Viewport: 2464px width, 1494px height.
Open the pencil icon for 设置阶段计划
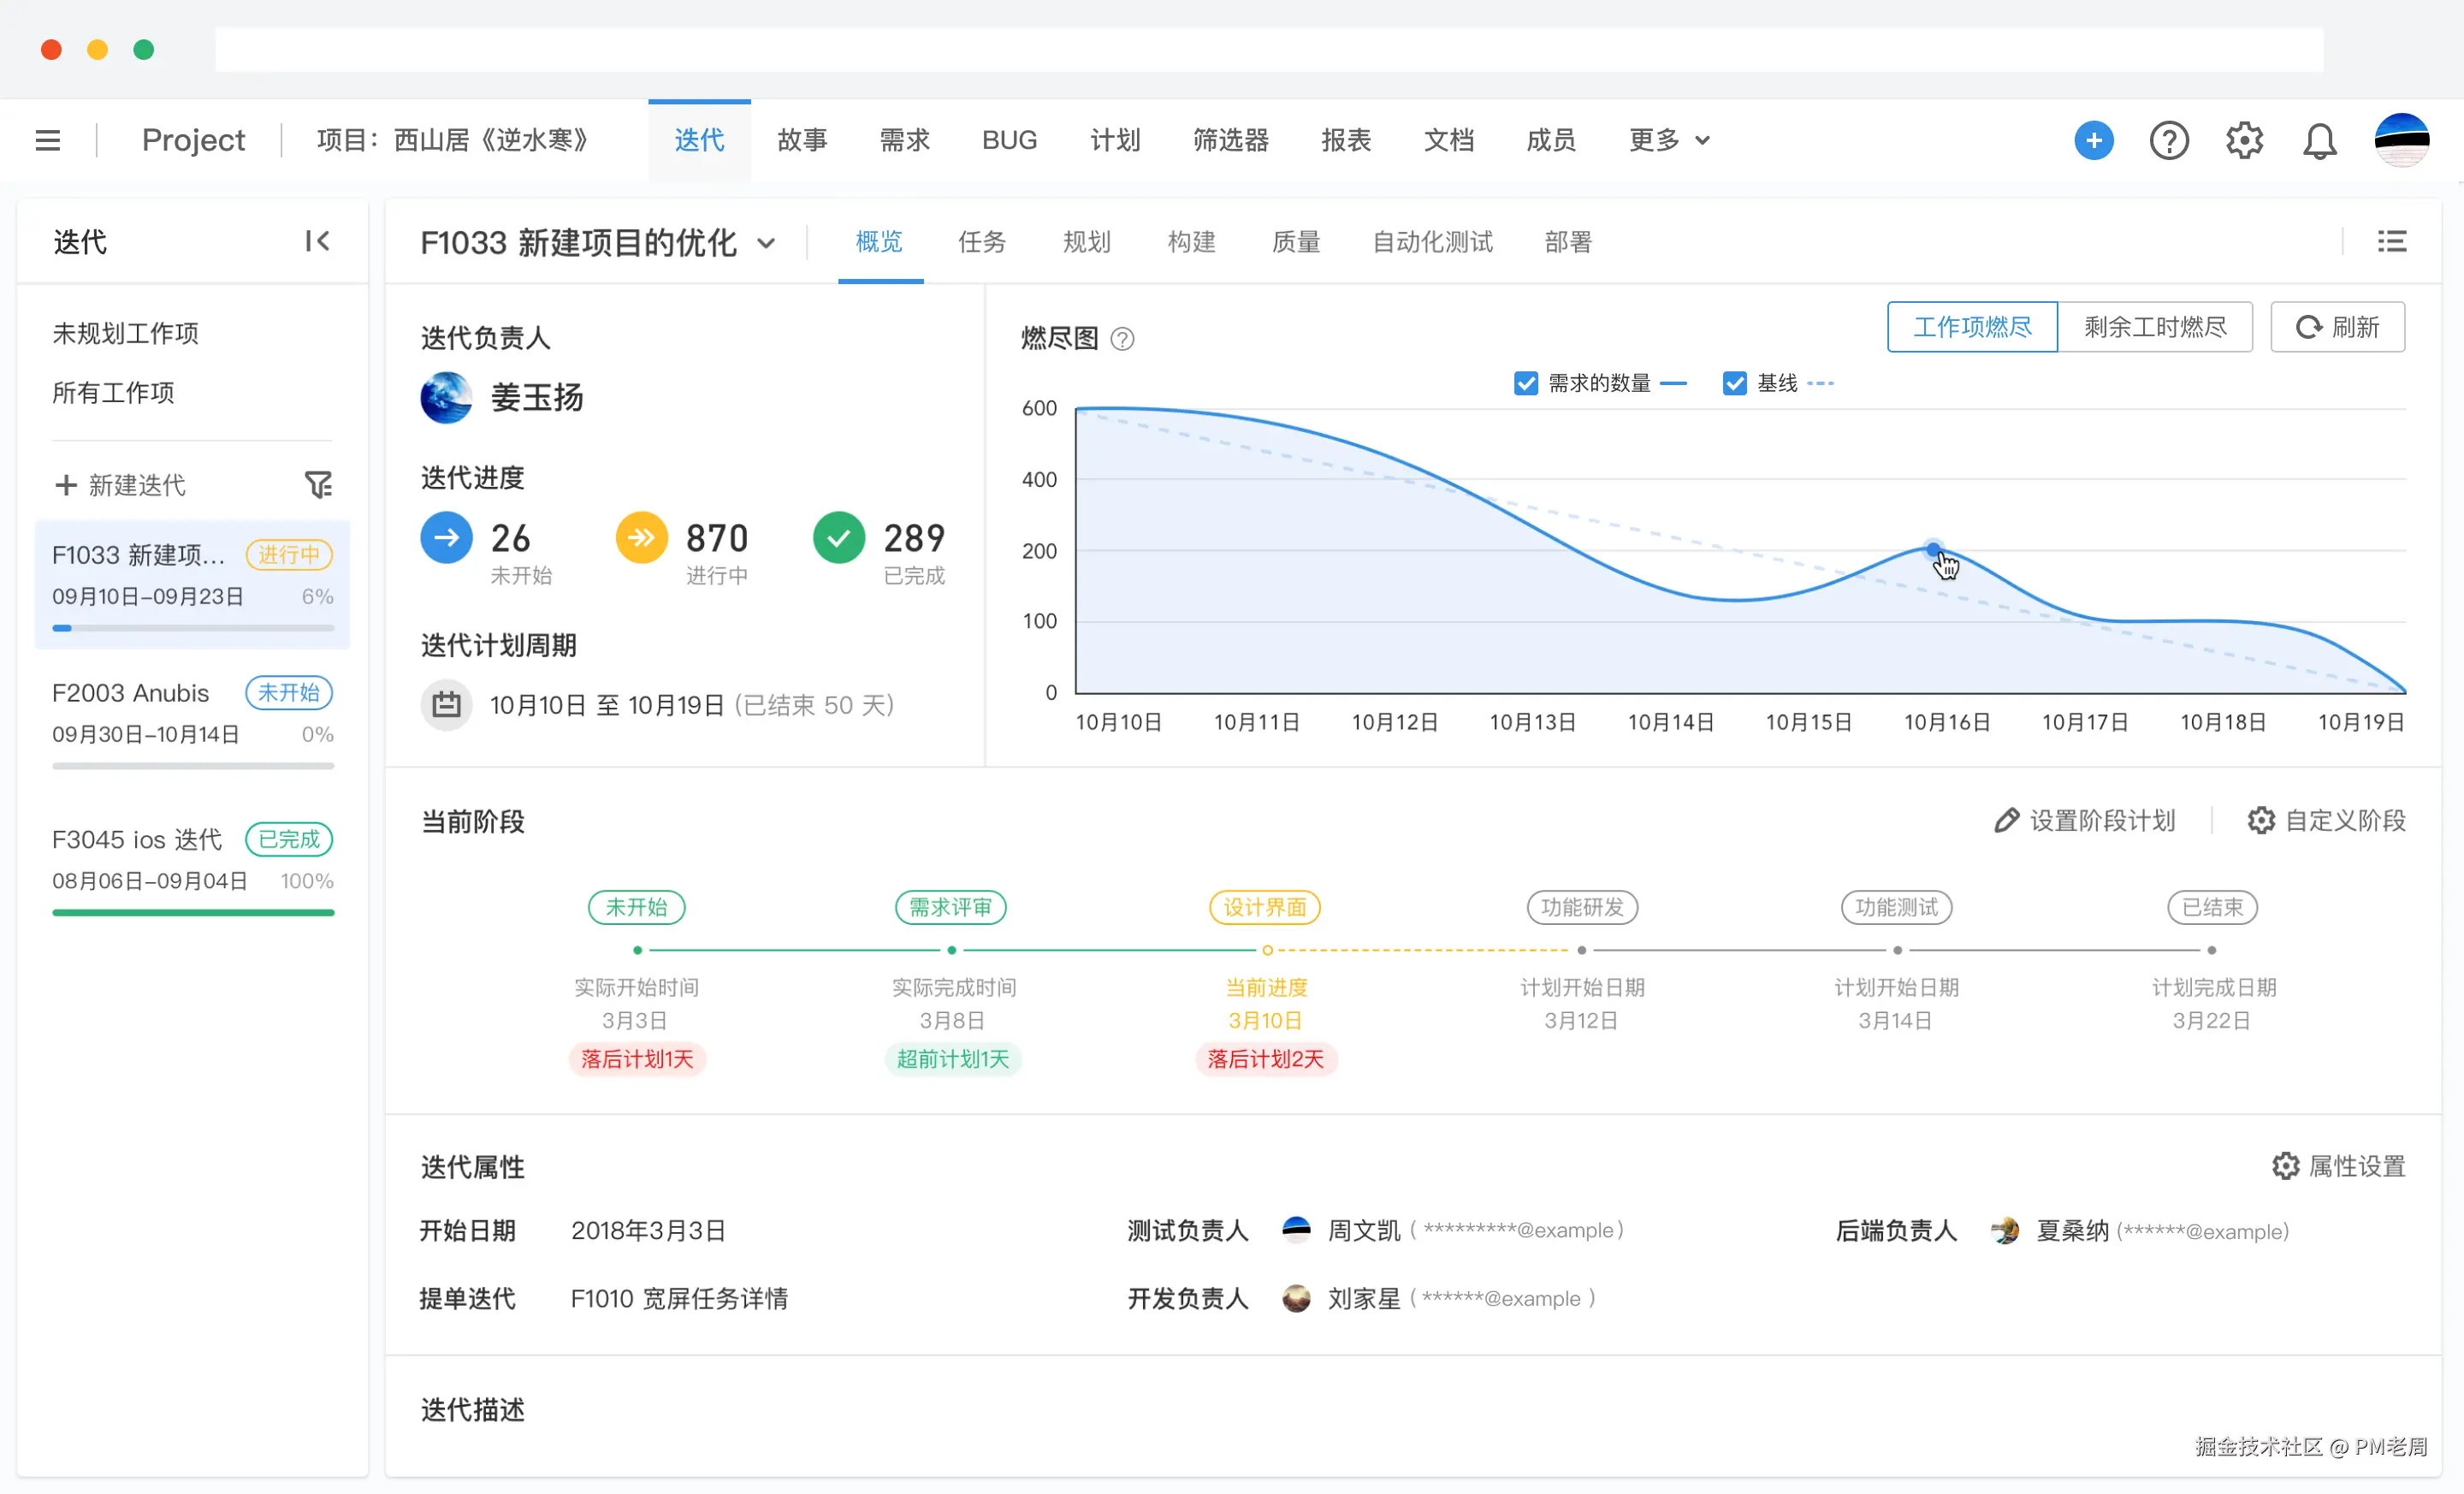[x=2008, y=820]
